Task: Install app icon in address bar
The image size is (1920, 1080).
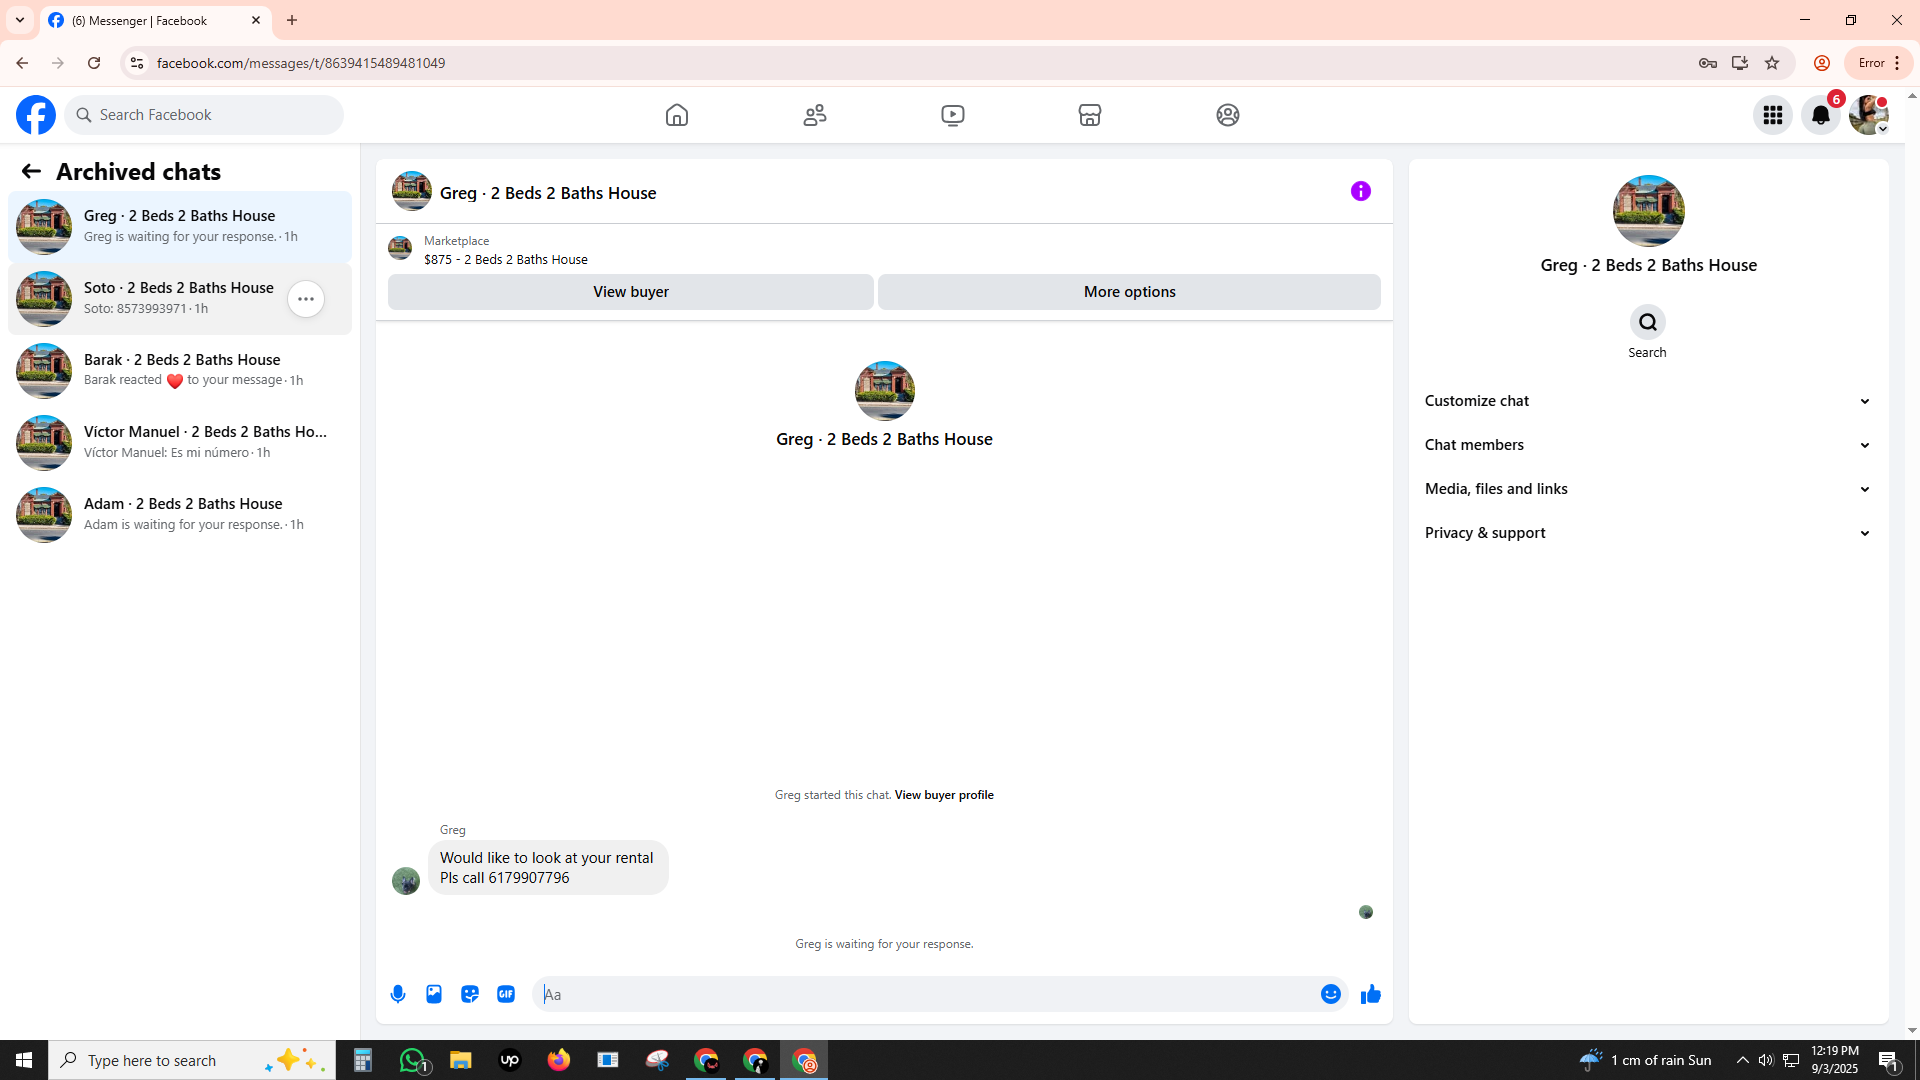Action: tap(1740, 63)
